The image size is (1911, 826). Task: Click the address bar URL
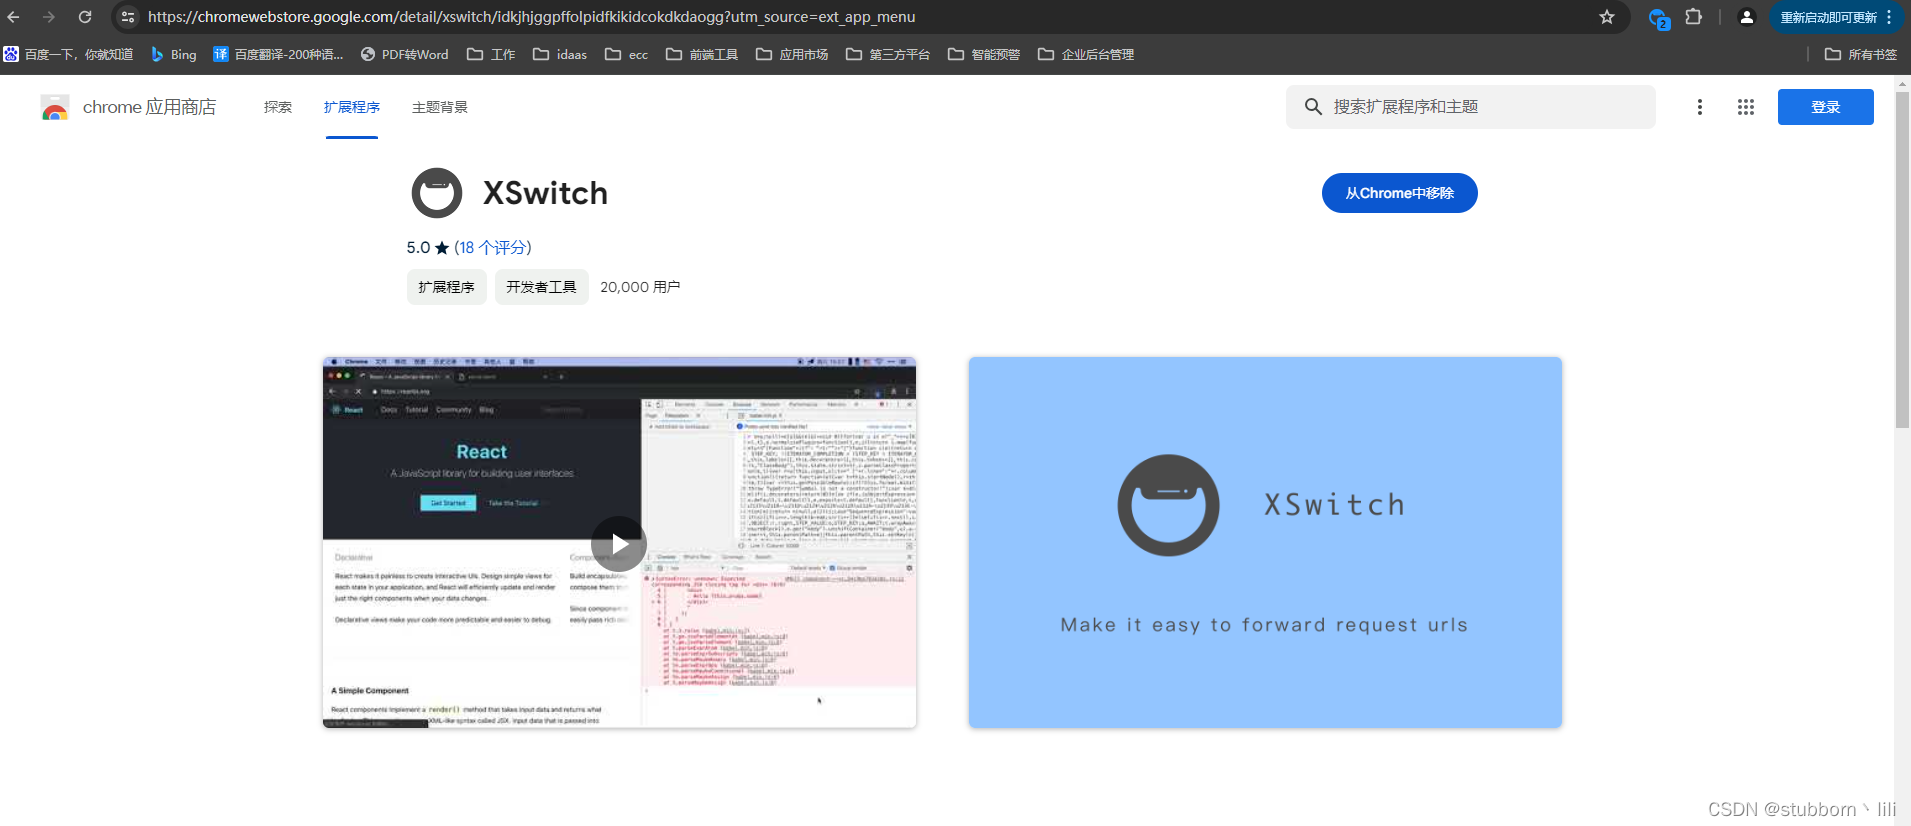click(532, 17)
